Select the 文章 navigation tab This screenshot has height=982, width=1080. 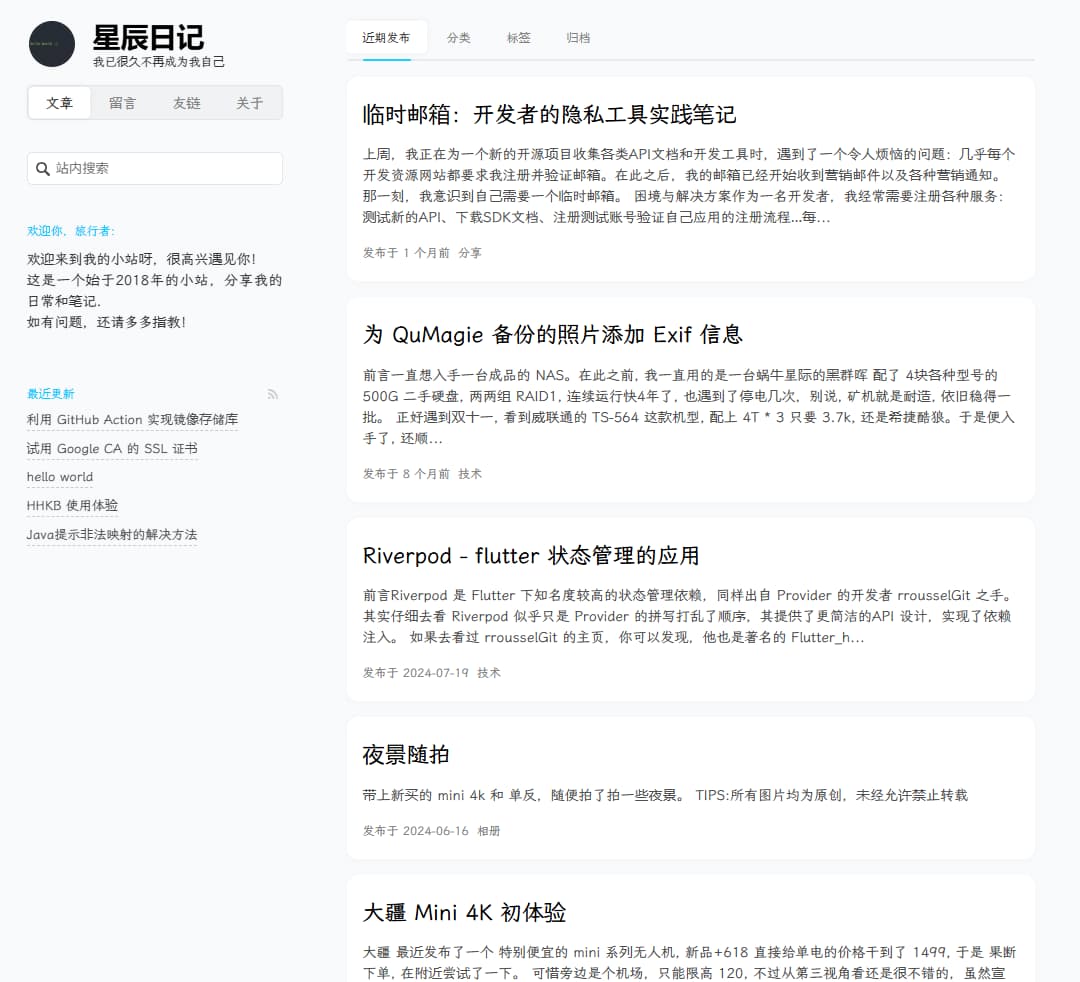click(x=60, y=103)
